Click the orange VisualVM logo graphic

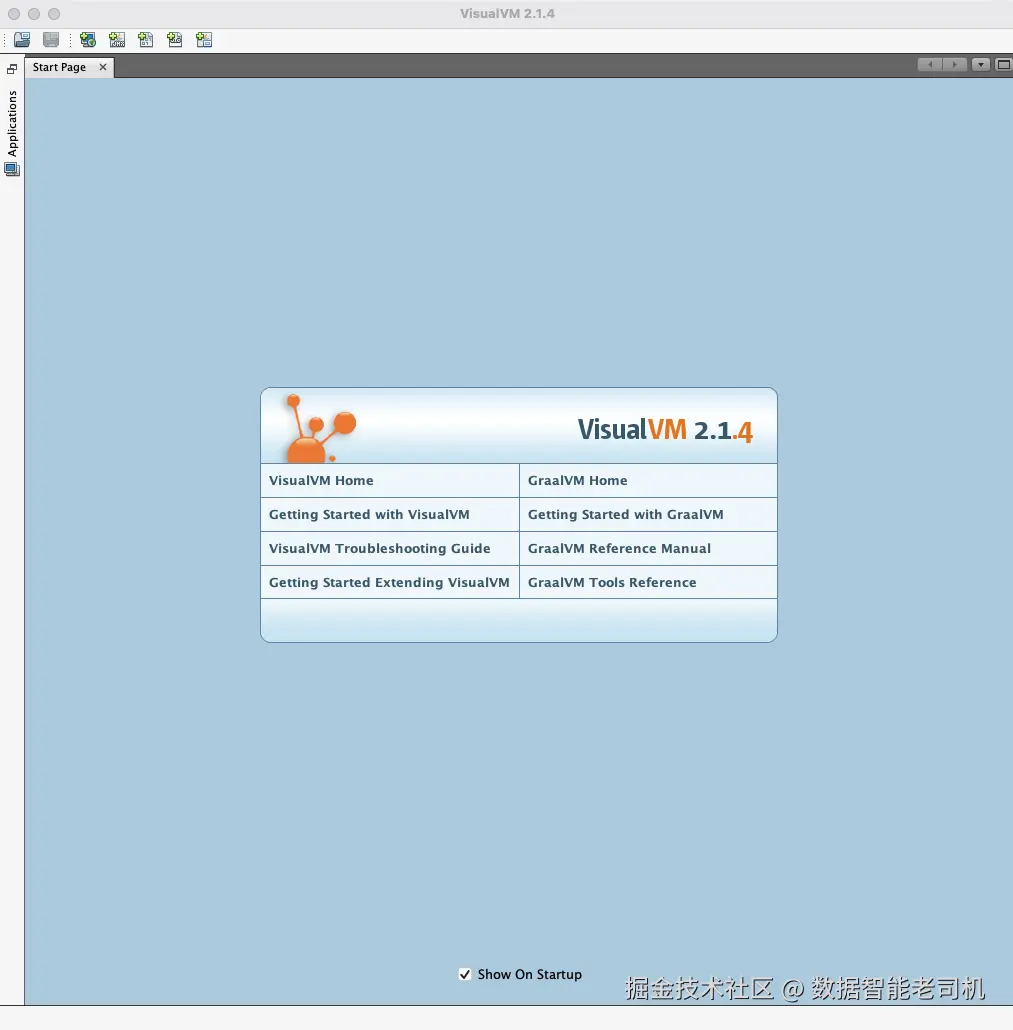321,428
